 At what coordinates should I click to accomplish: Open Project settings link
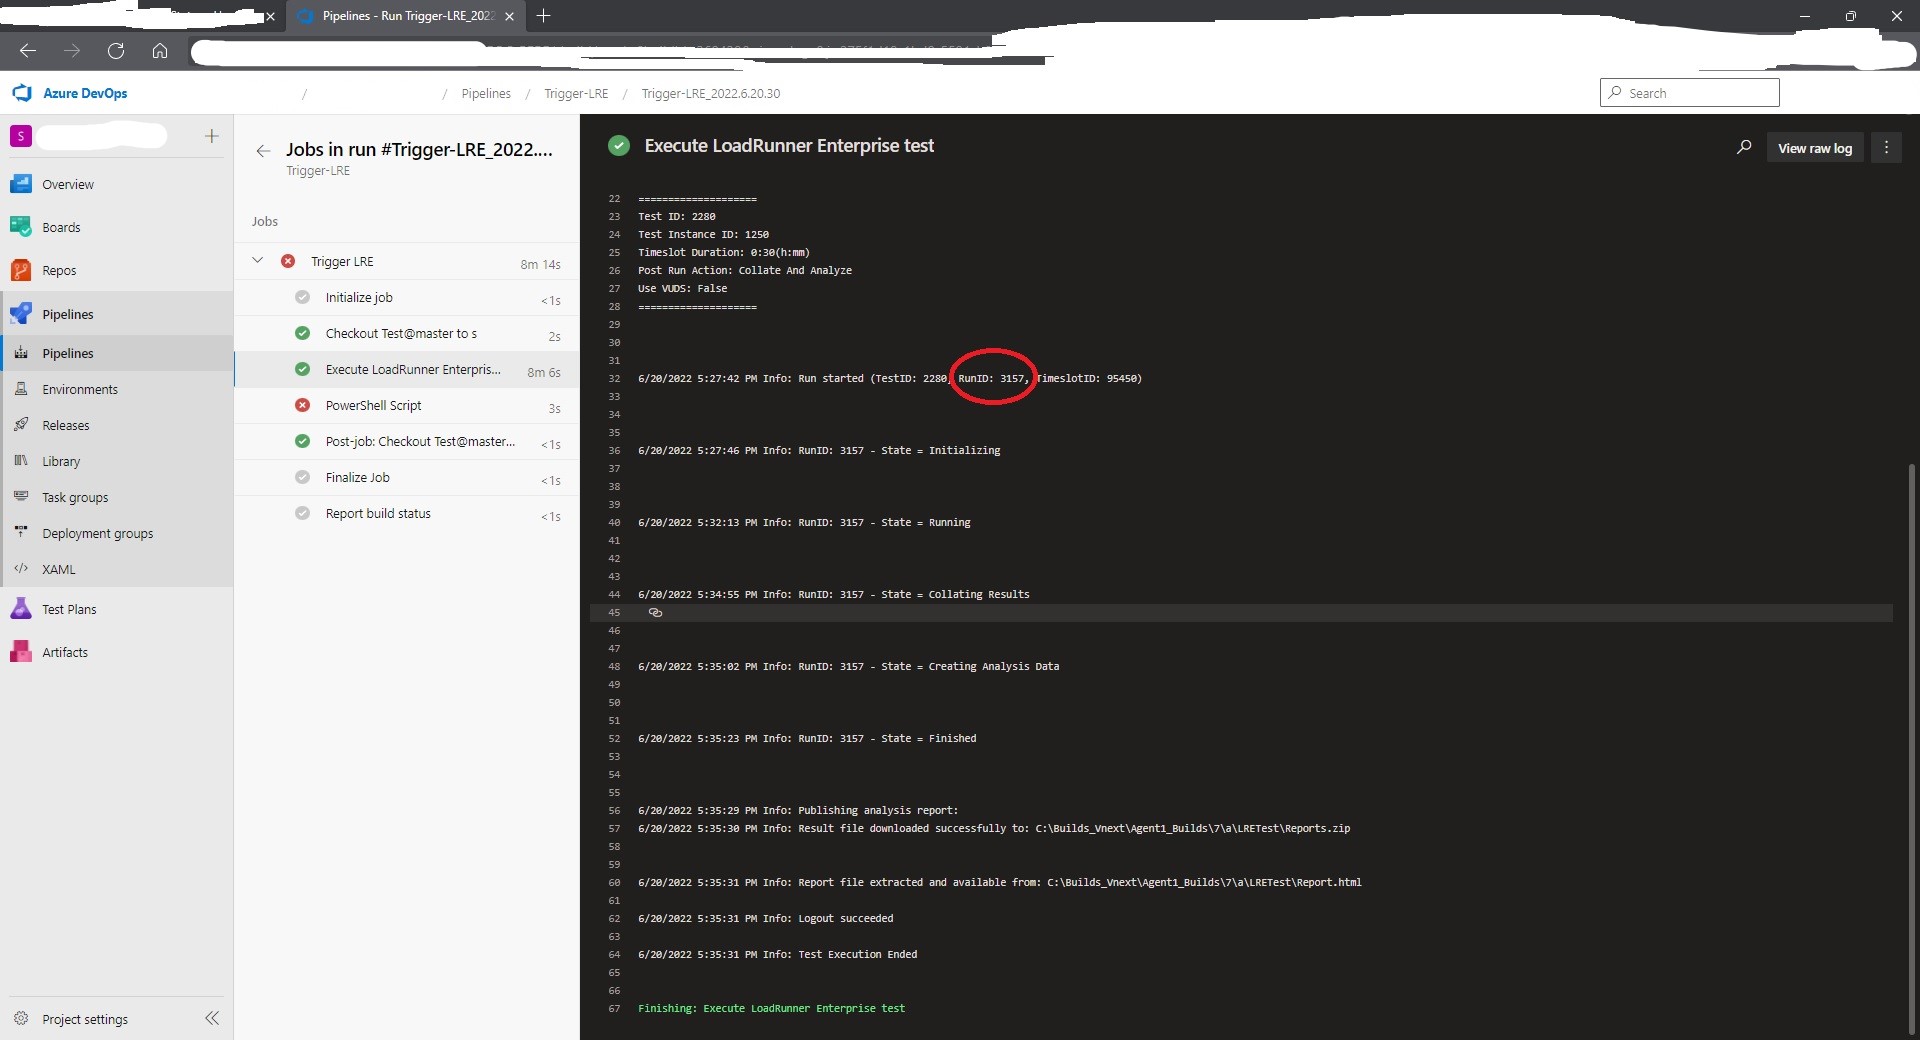coord(85,1019)
